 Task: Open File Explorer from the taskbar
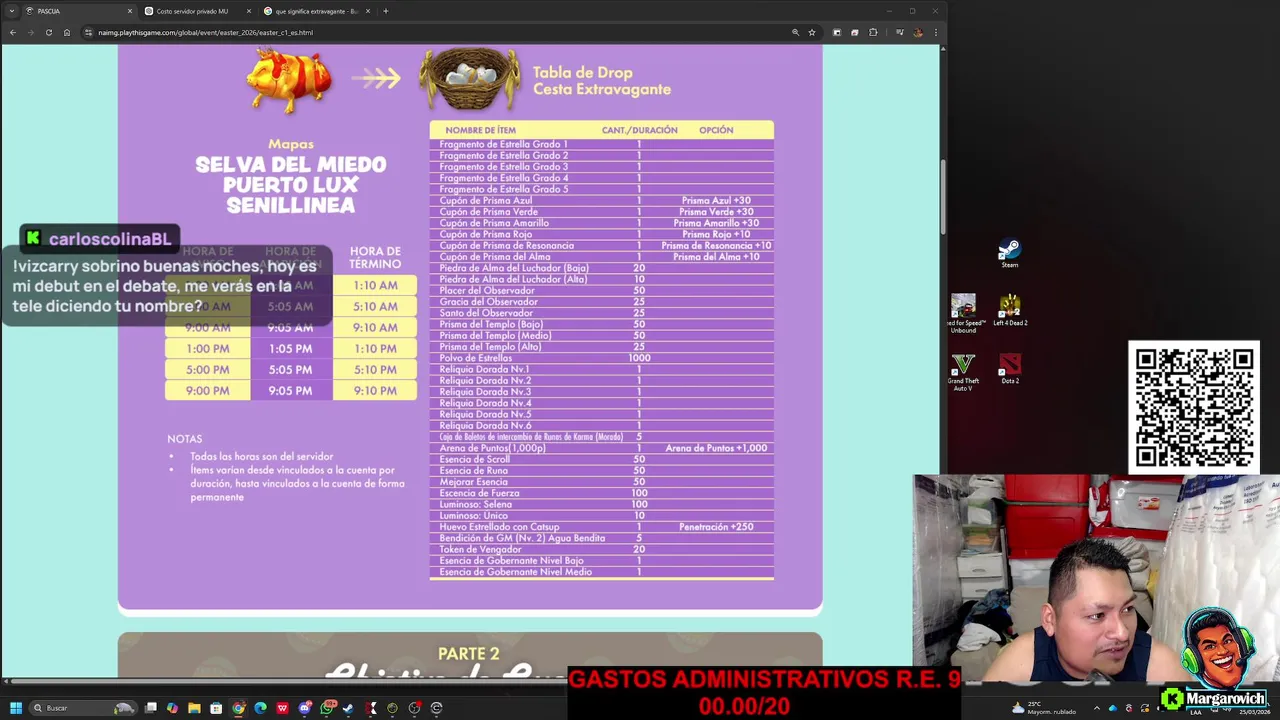click(194, 708)
